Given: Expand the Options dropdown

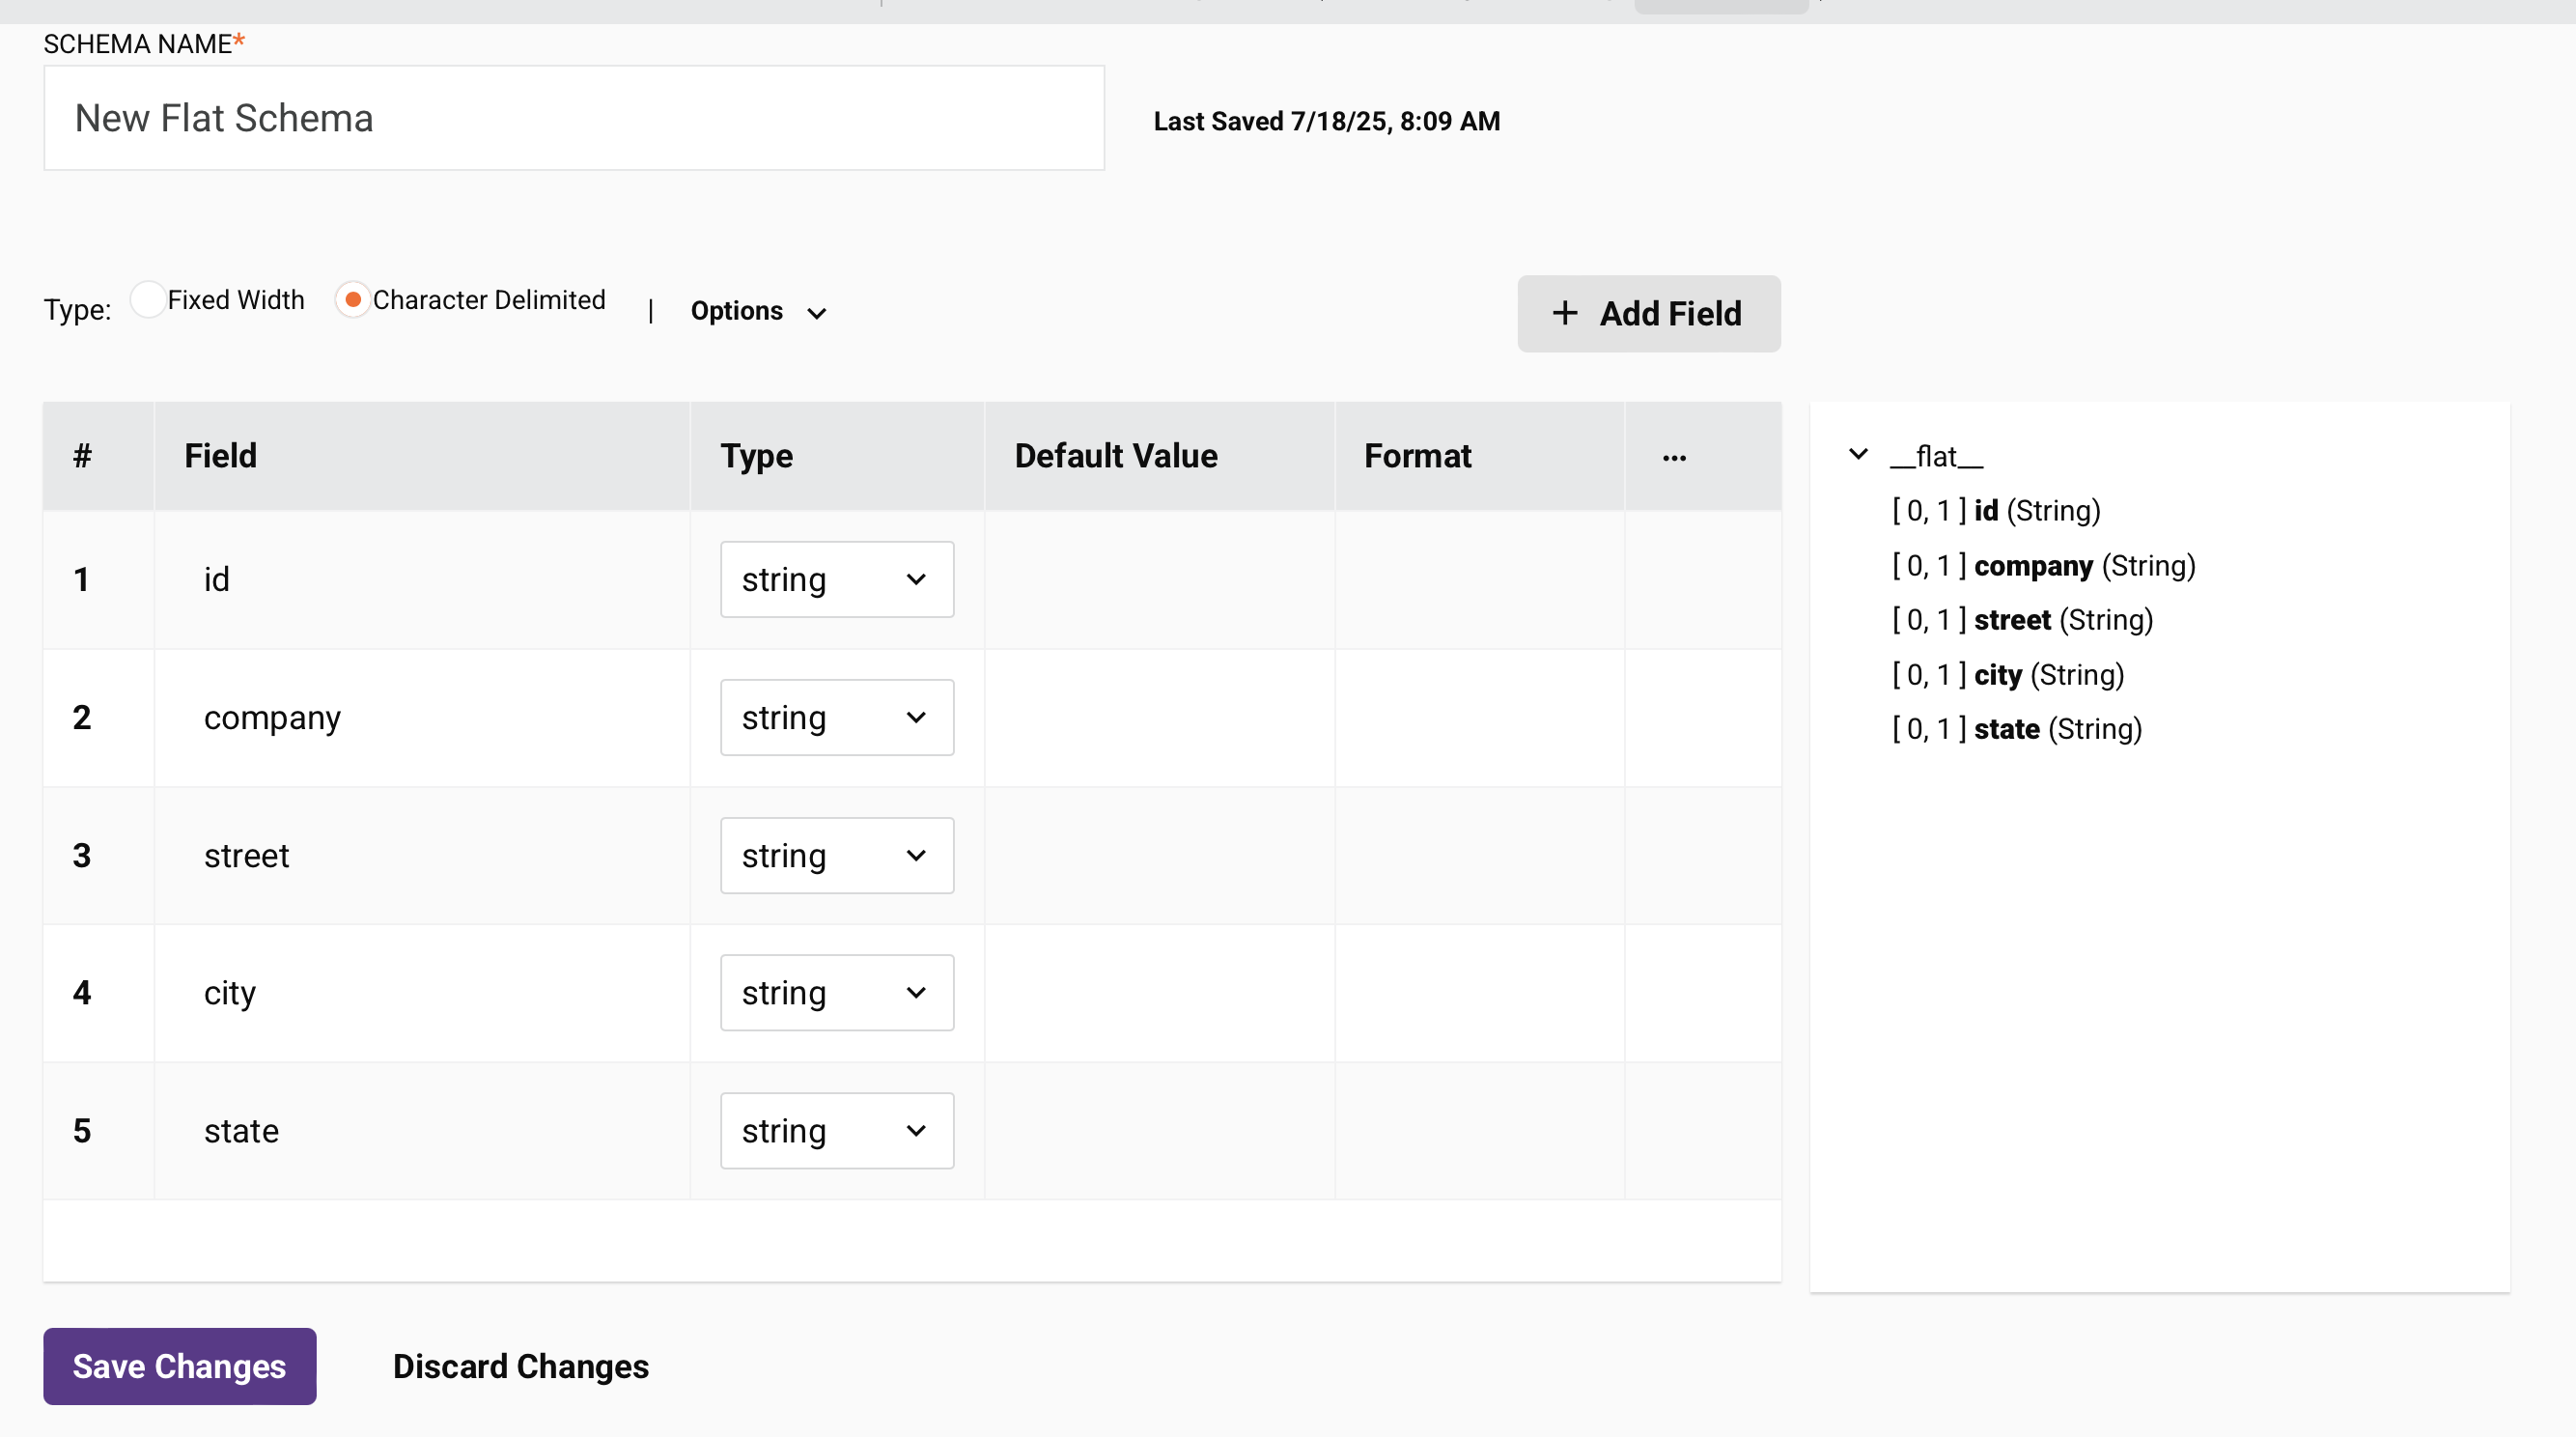Looking at the screenshot, I should pyautogui.click(x=758, y=312).
